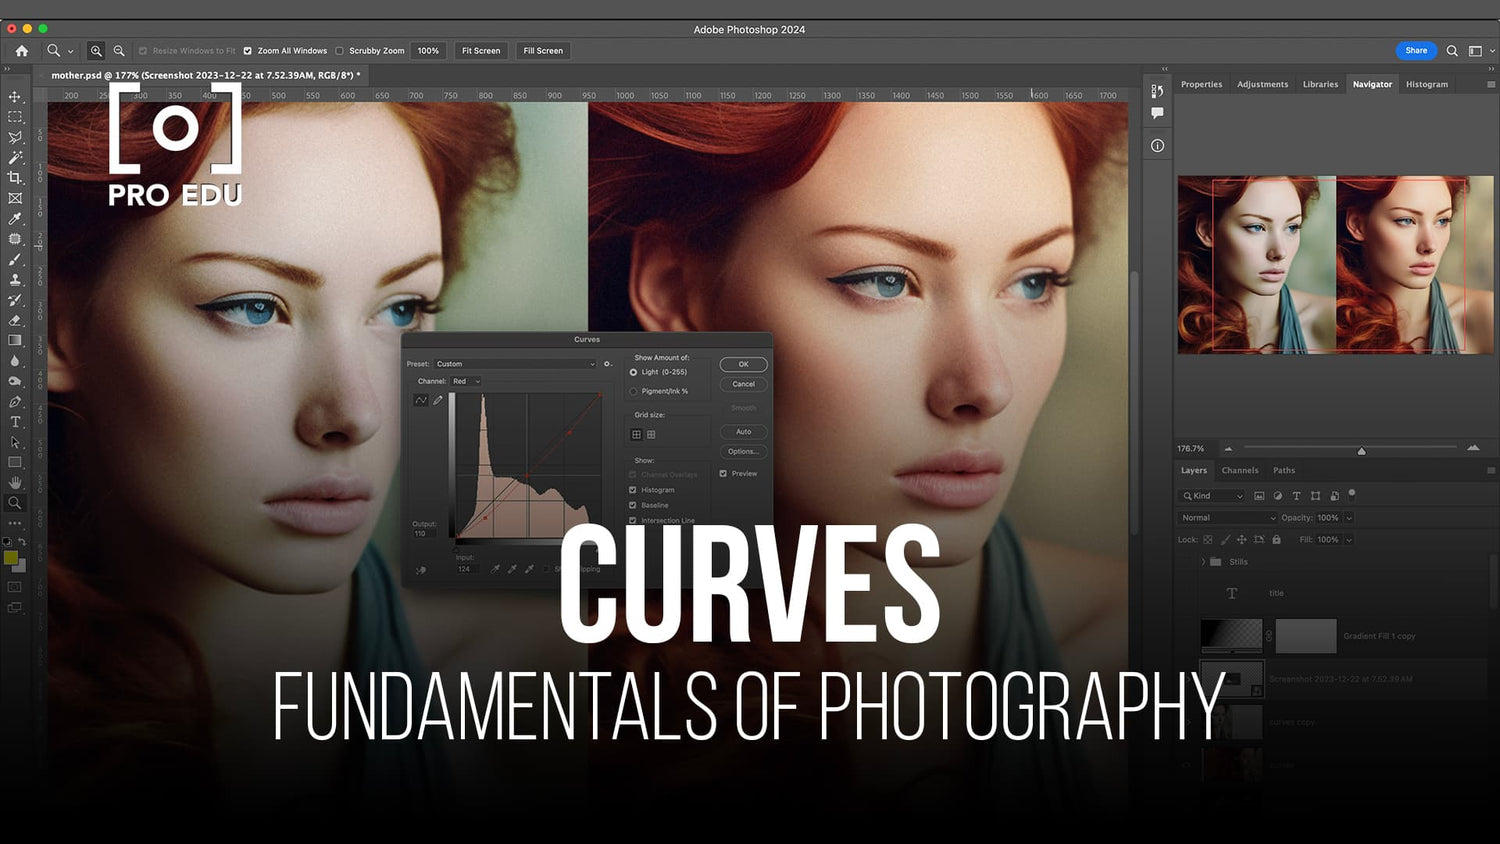Select the Move tool

pos(15,97)
